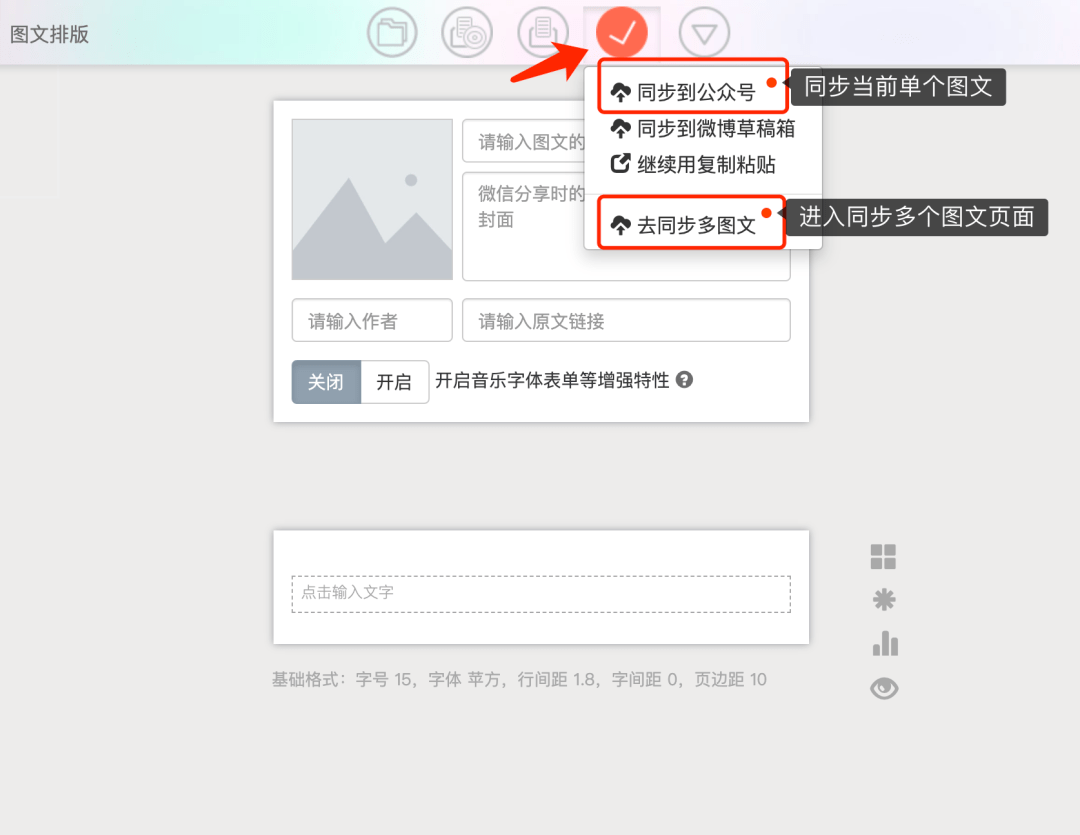Image resolution: width=1080 pixels, height=835 pixels.
Task: Click the 微信分享时的封面 summary textarea
Action: coord(626,227)
